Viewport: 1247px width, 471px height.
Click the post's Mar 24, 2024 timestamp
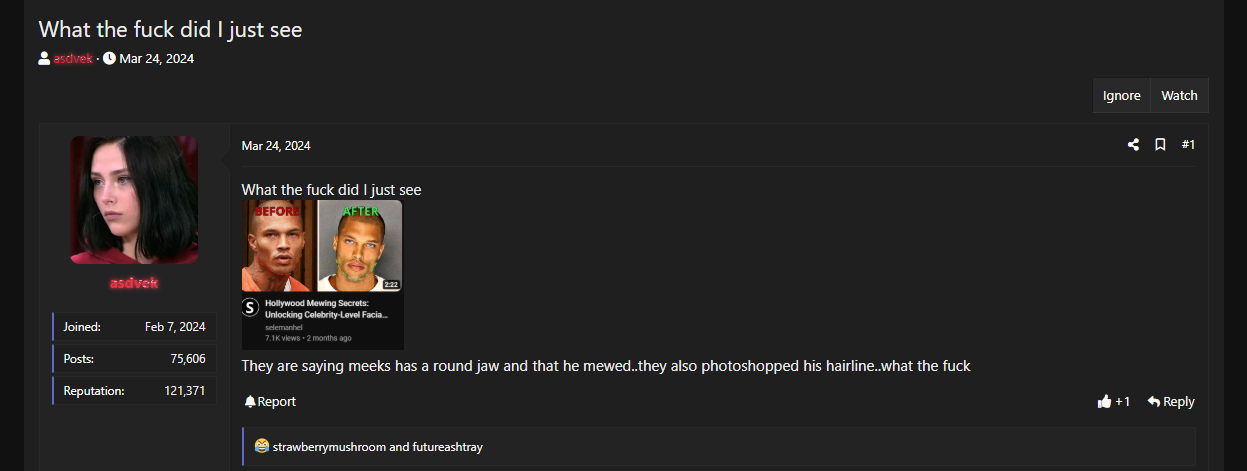click(x=276, y=146)
